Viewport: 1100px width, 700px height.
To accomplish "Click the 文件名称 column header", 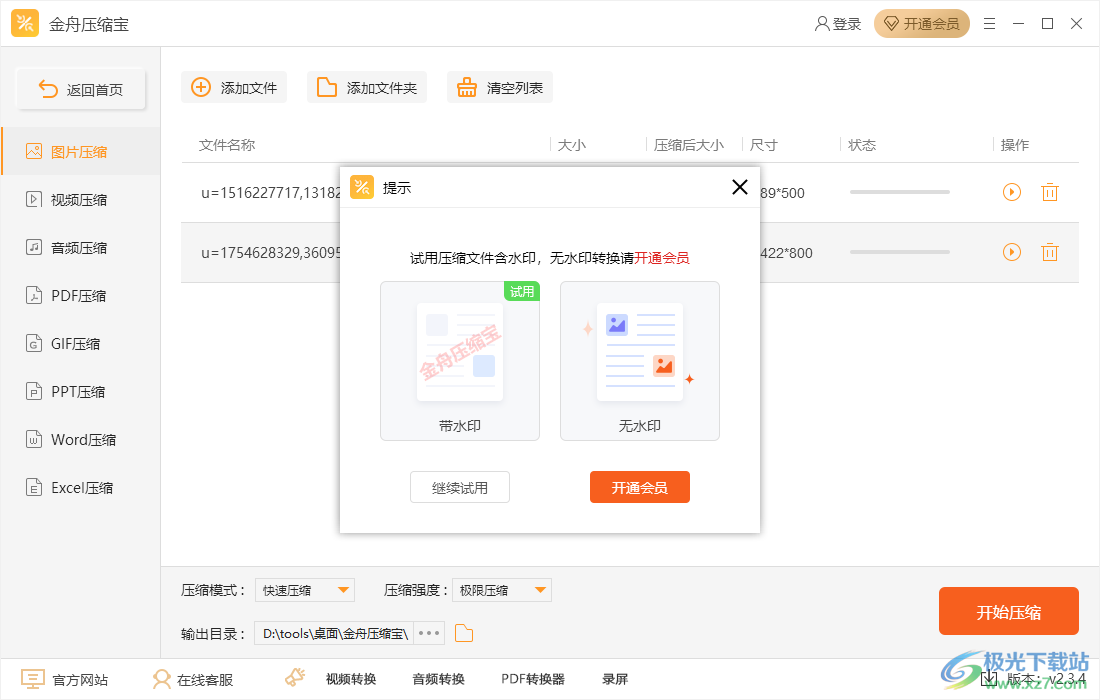I will (x=227, y=145).
